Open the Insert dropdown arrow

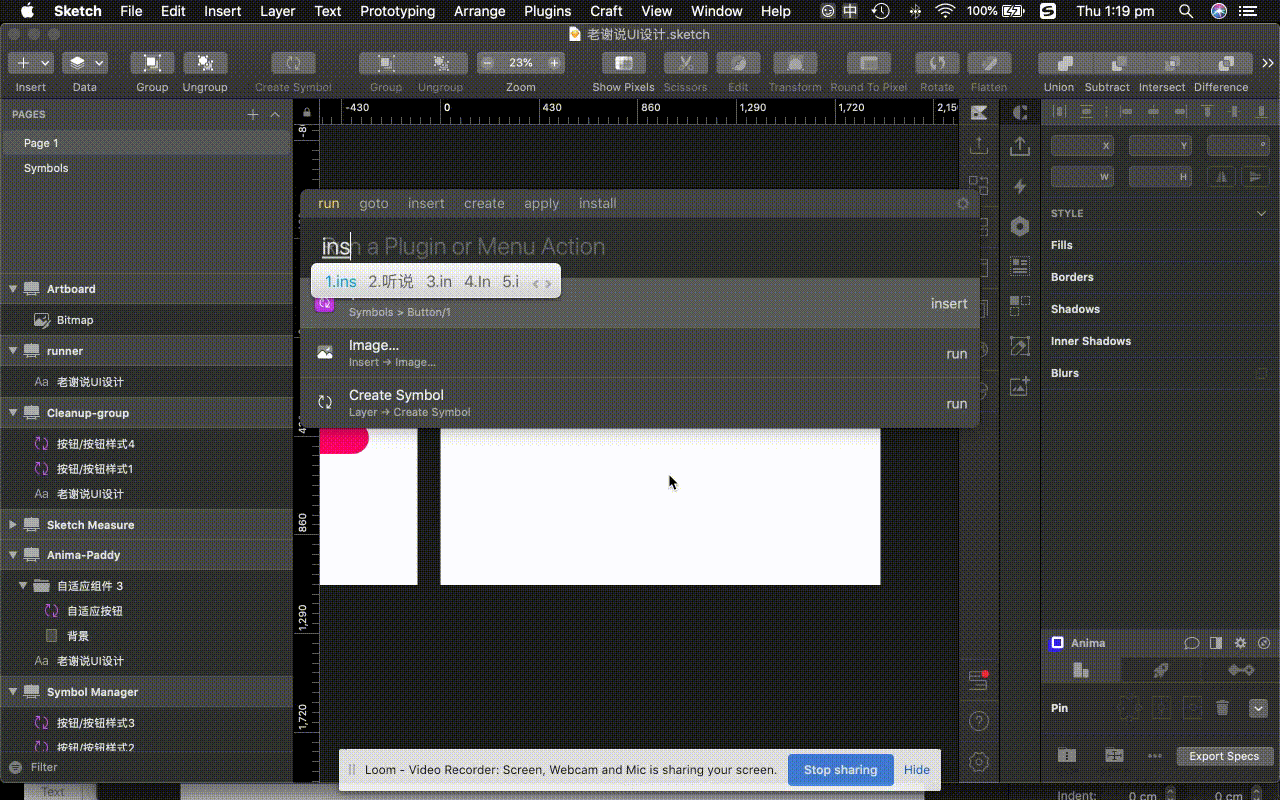45,63
